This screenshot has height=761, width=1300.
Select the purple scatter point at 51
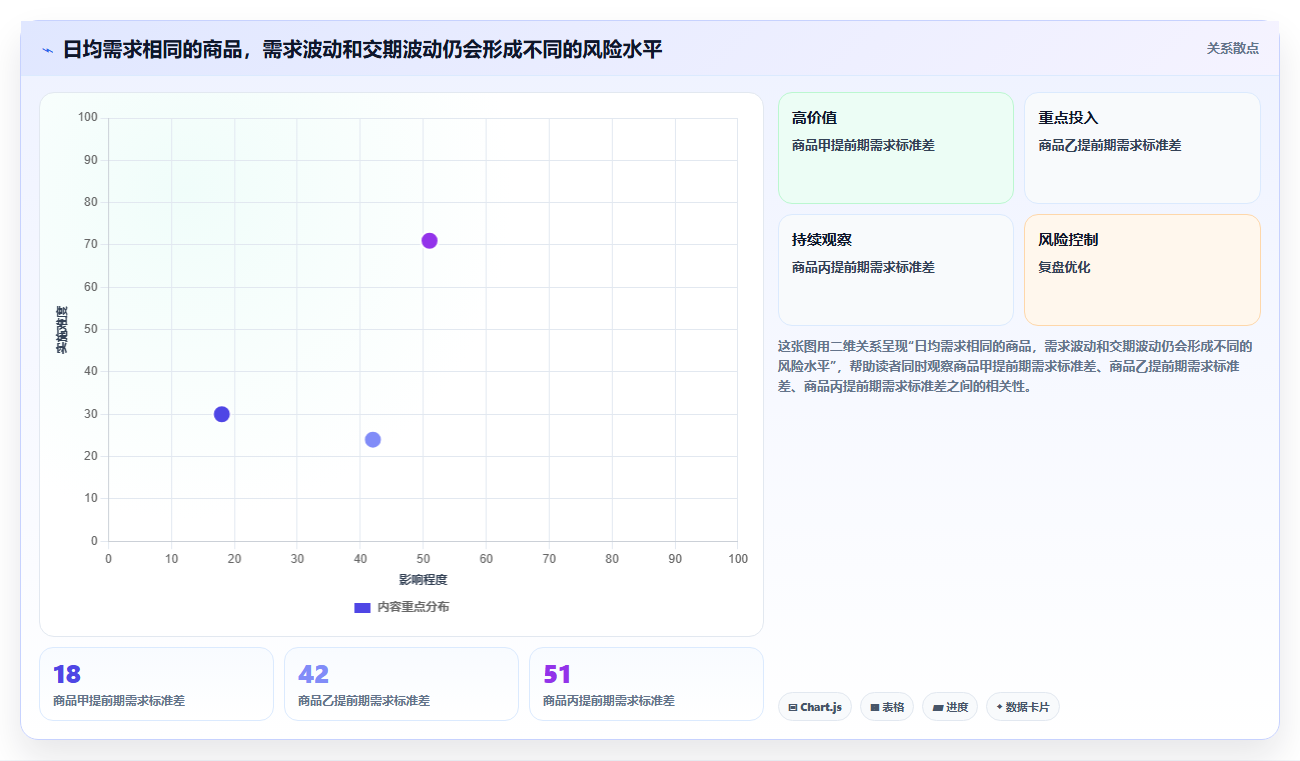(x=429, y=240)
